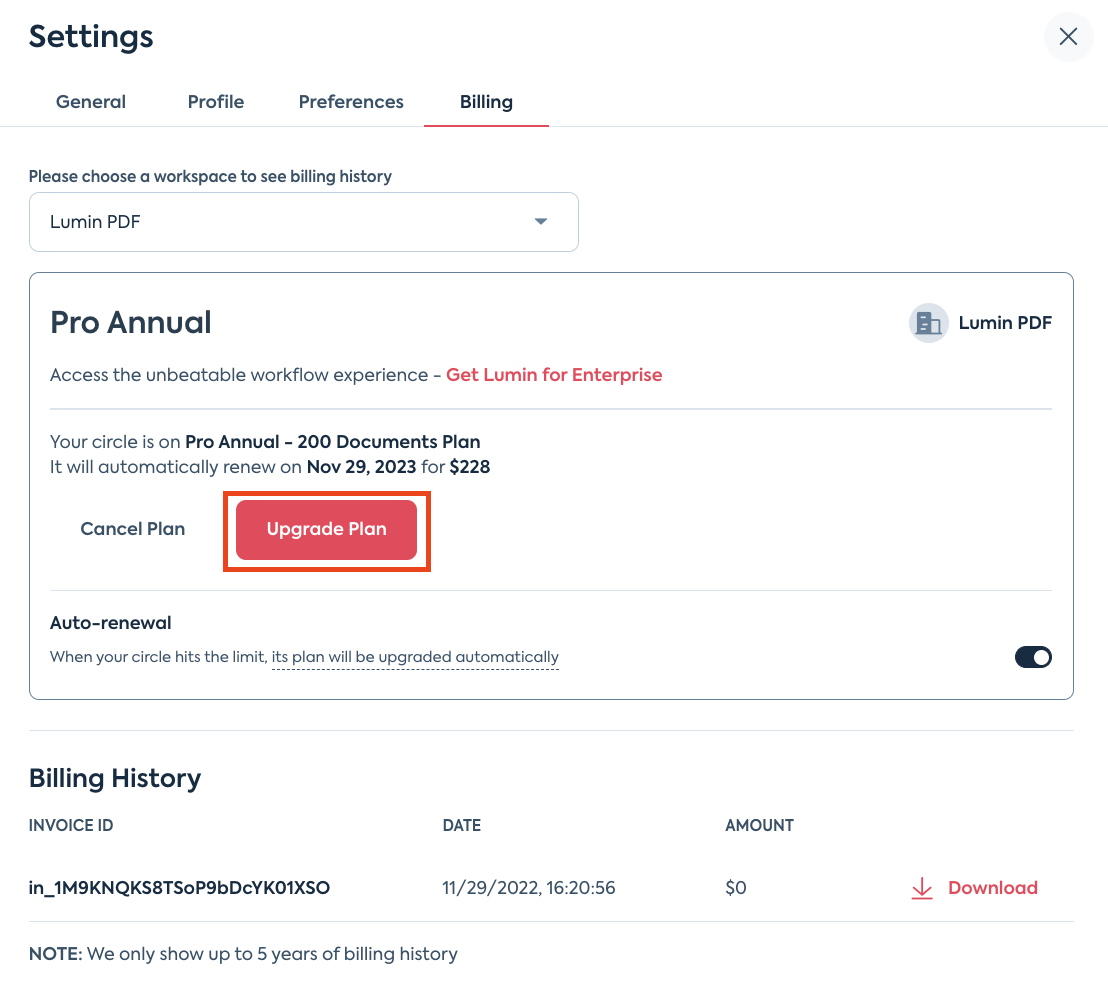Image resolution: width=1108 pixels, height=996 pixels.
Task: Click the Pro Annual plan heading
Action: (x=131, y=323)
